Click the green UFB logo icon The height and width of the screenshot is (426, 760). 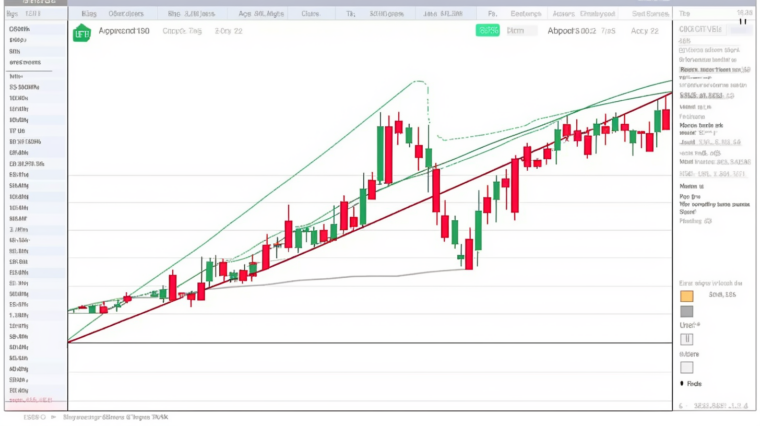click(81, 33)
